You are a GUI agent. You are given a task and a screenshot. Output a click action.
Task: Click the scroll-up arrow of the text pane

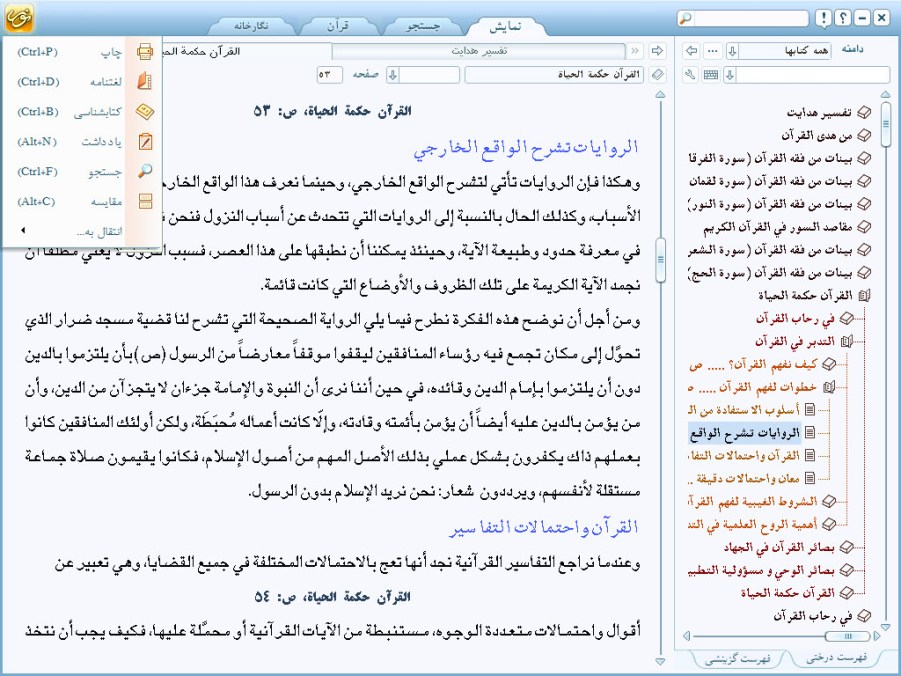pyautogui.click(x=660, y=94)
